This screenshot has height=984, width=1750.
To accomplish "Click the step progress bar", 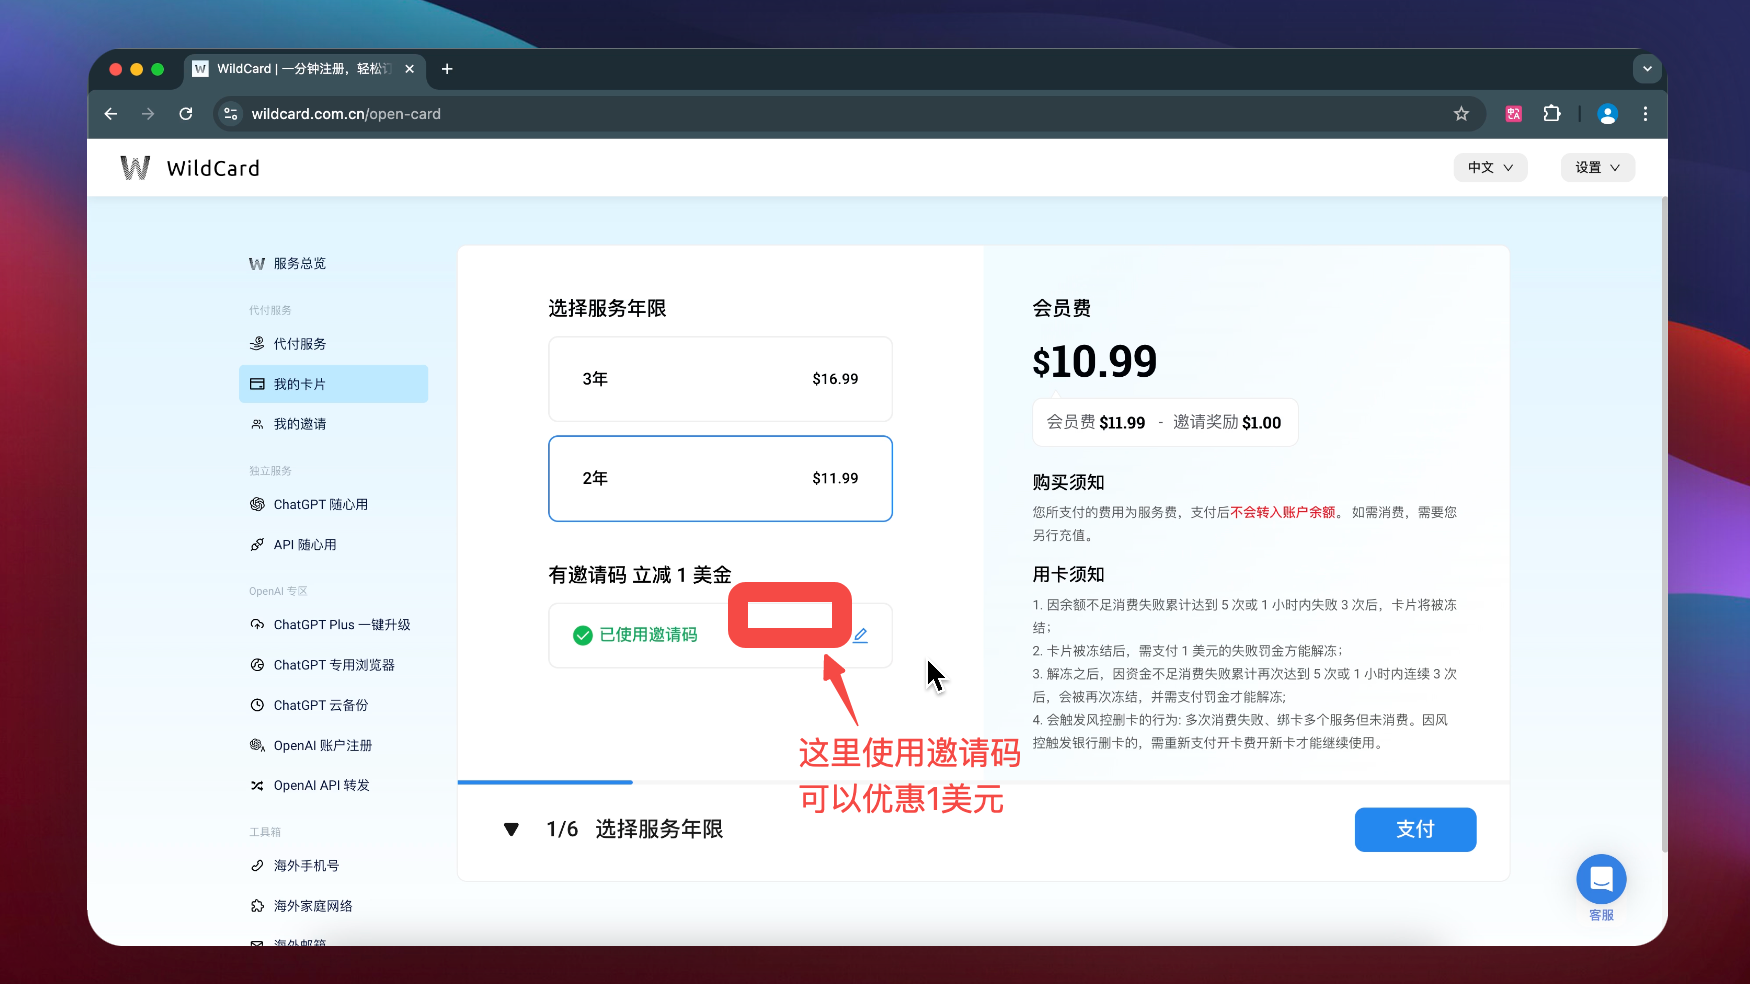I will tap(984, 782).
